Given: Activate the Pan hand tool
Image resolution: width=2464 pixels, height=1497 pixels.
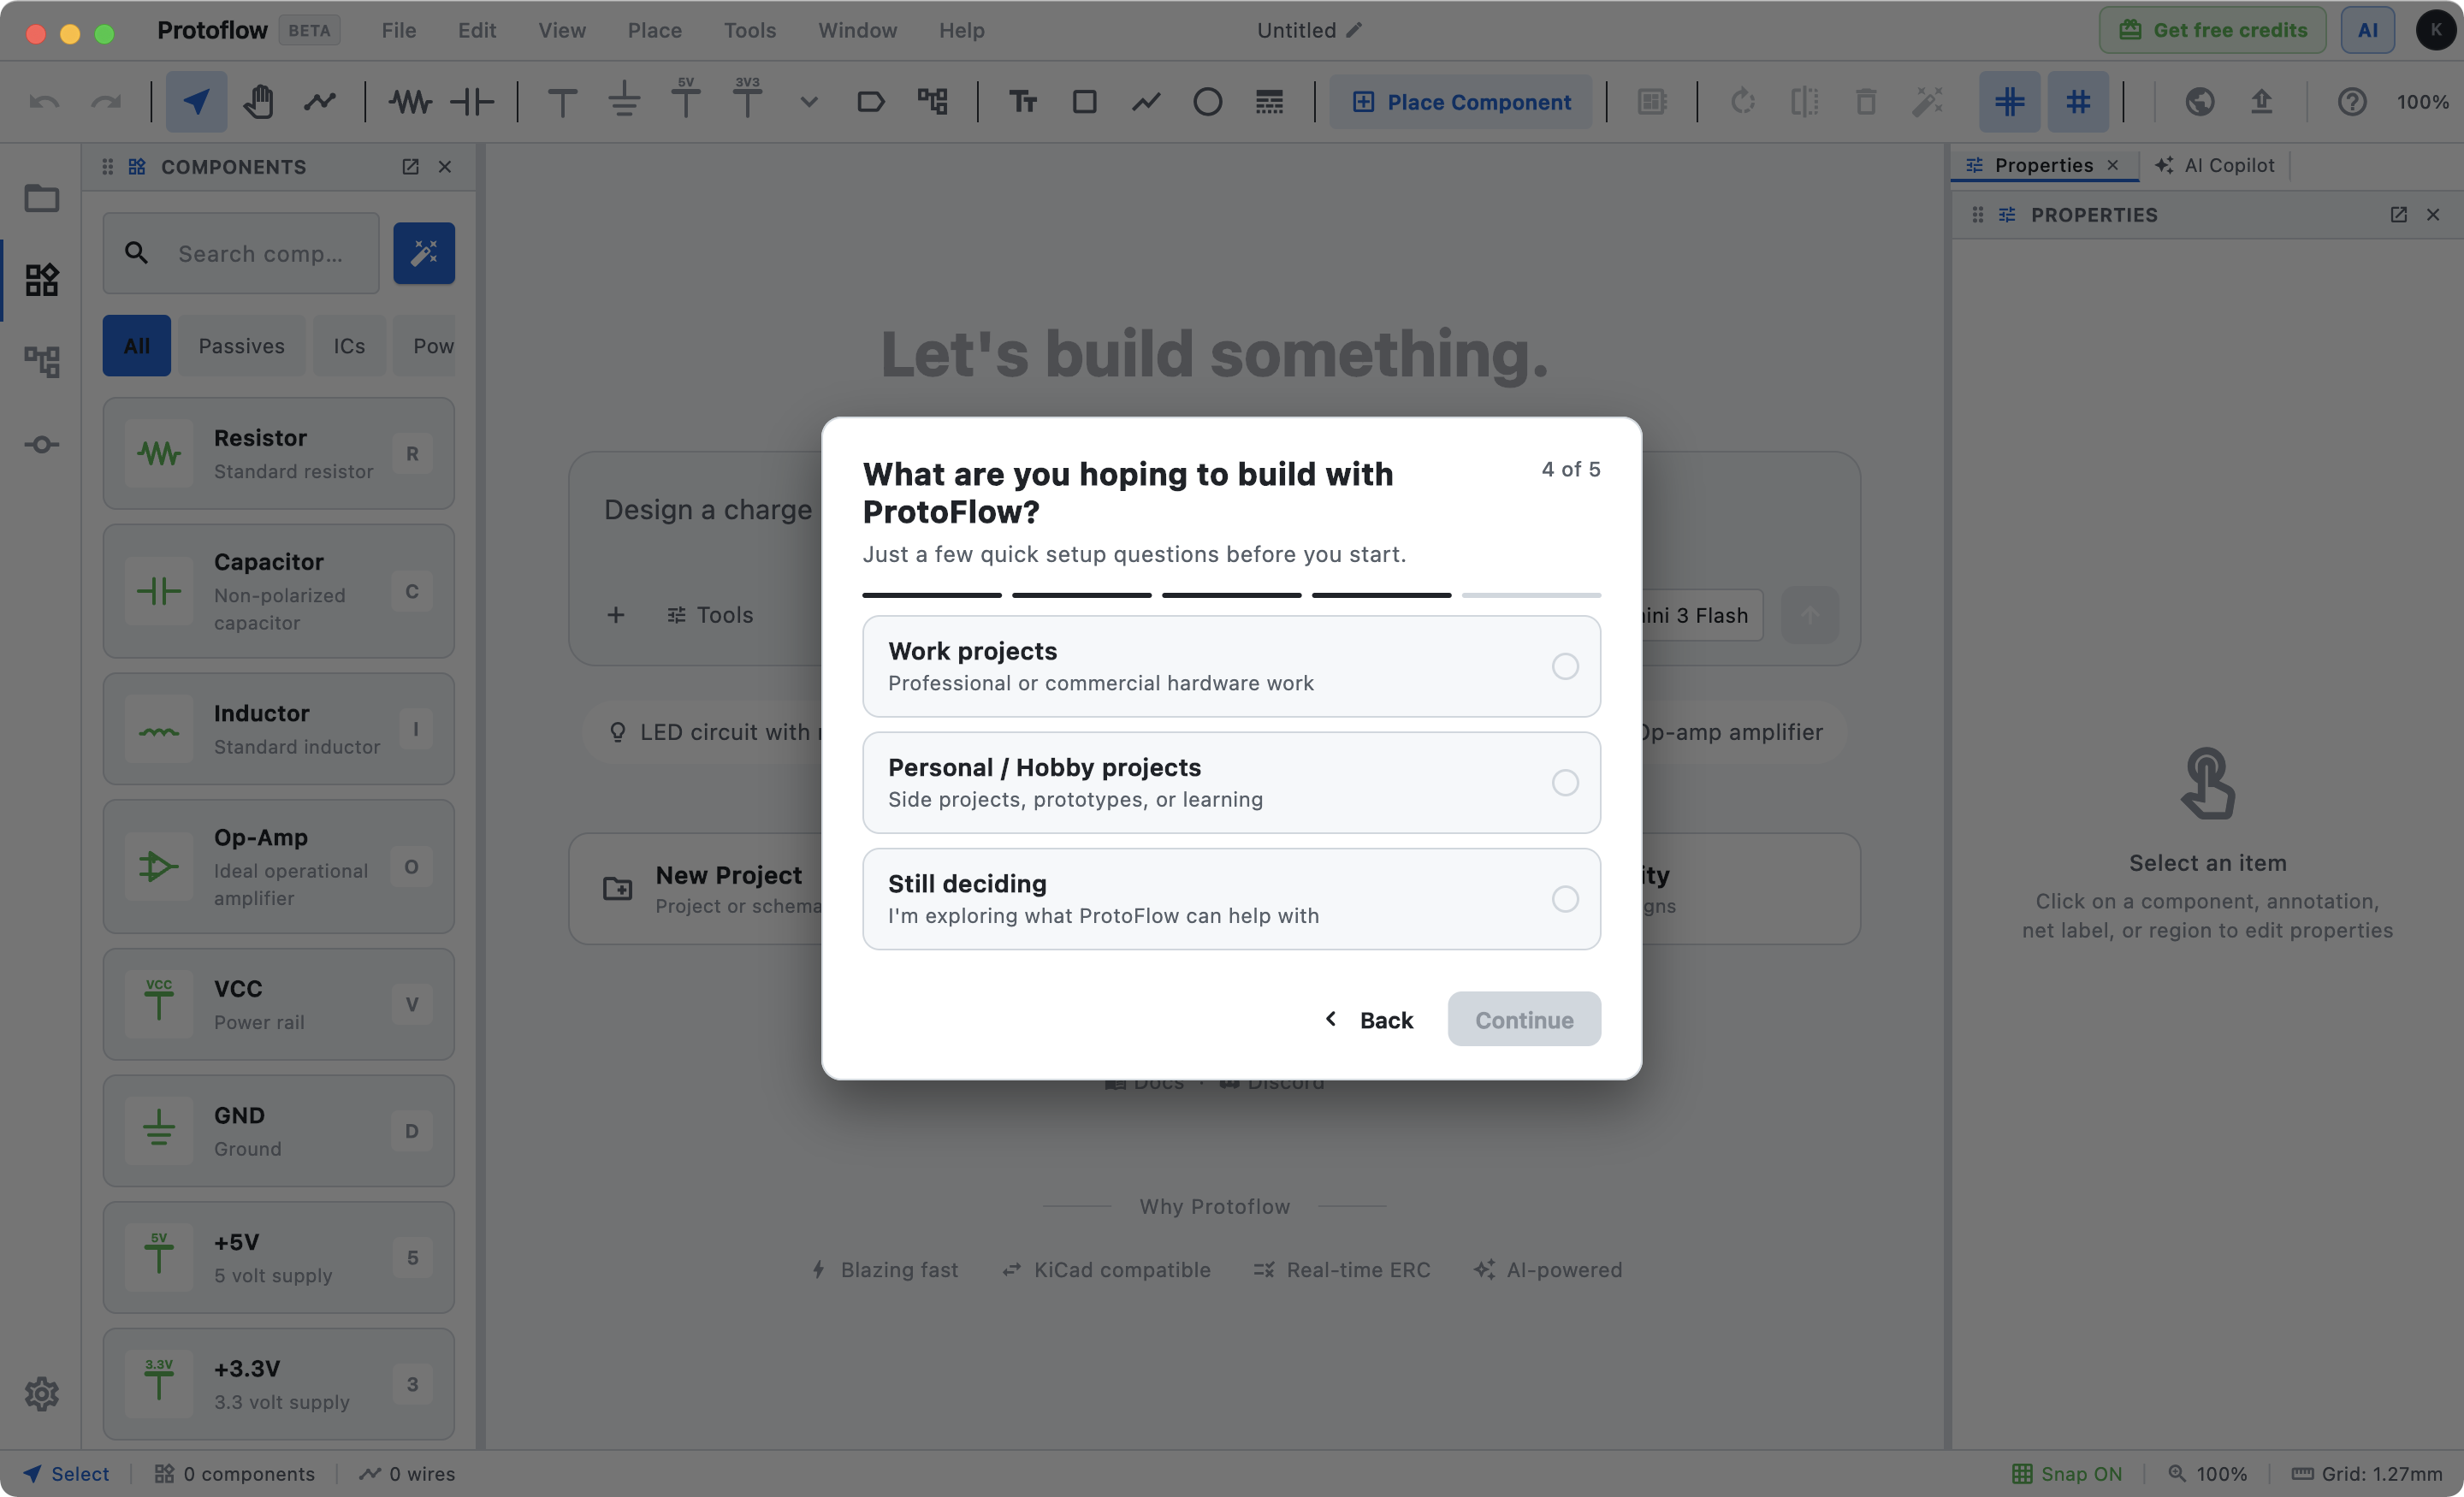Looking at the screenshot, I should pos(258,101).
